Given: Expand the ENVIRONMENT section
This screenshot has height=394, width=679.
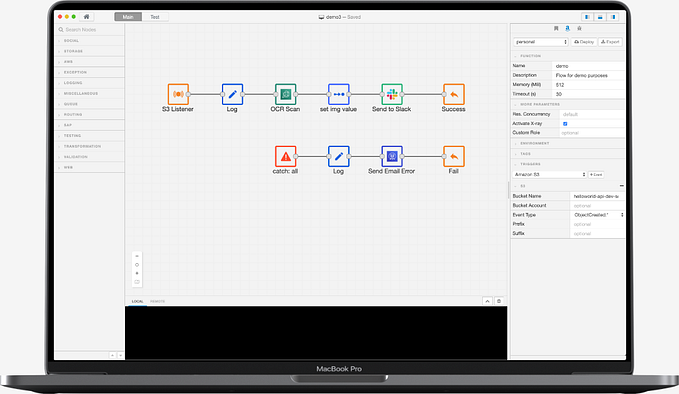Looking at the screenshot, I should click(568, 143).
